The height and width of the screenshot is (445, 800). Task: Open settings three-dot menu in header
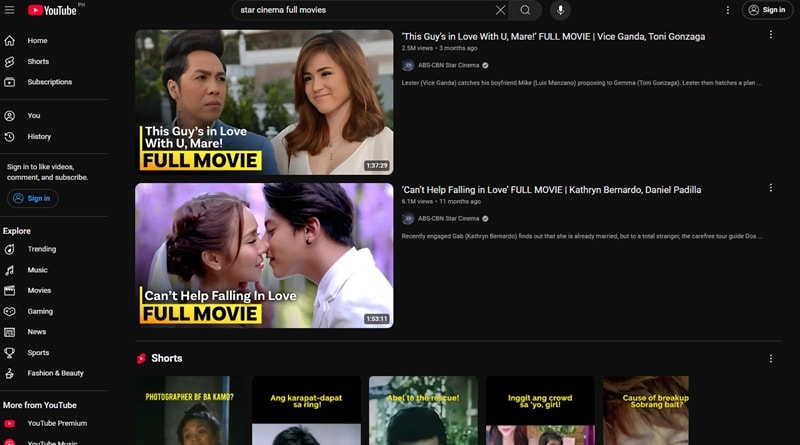click(x=728, y=10)
